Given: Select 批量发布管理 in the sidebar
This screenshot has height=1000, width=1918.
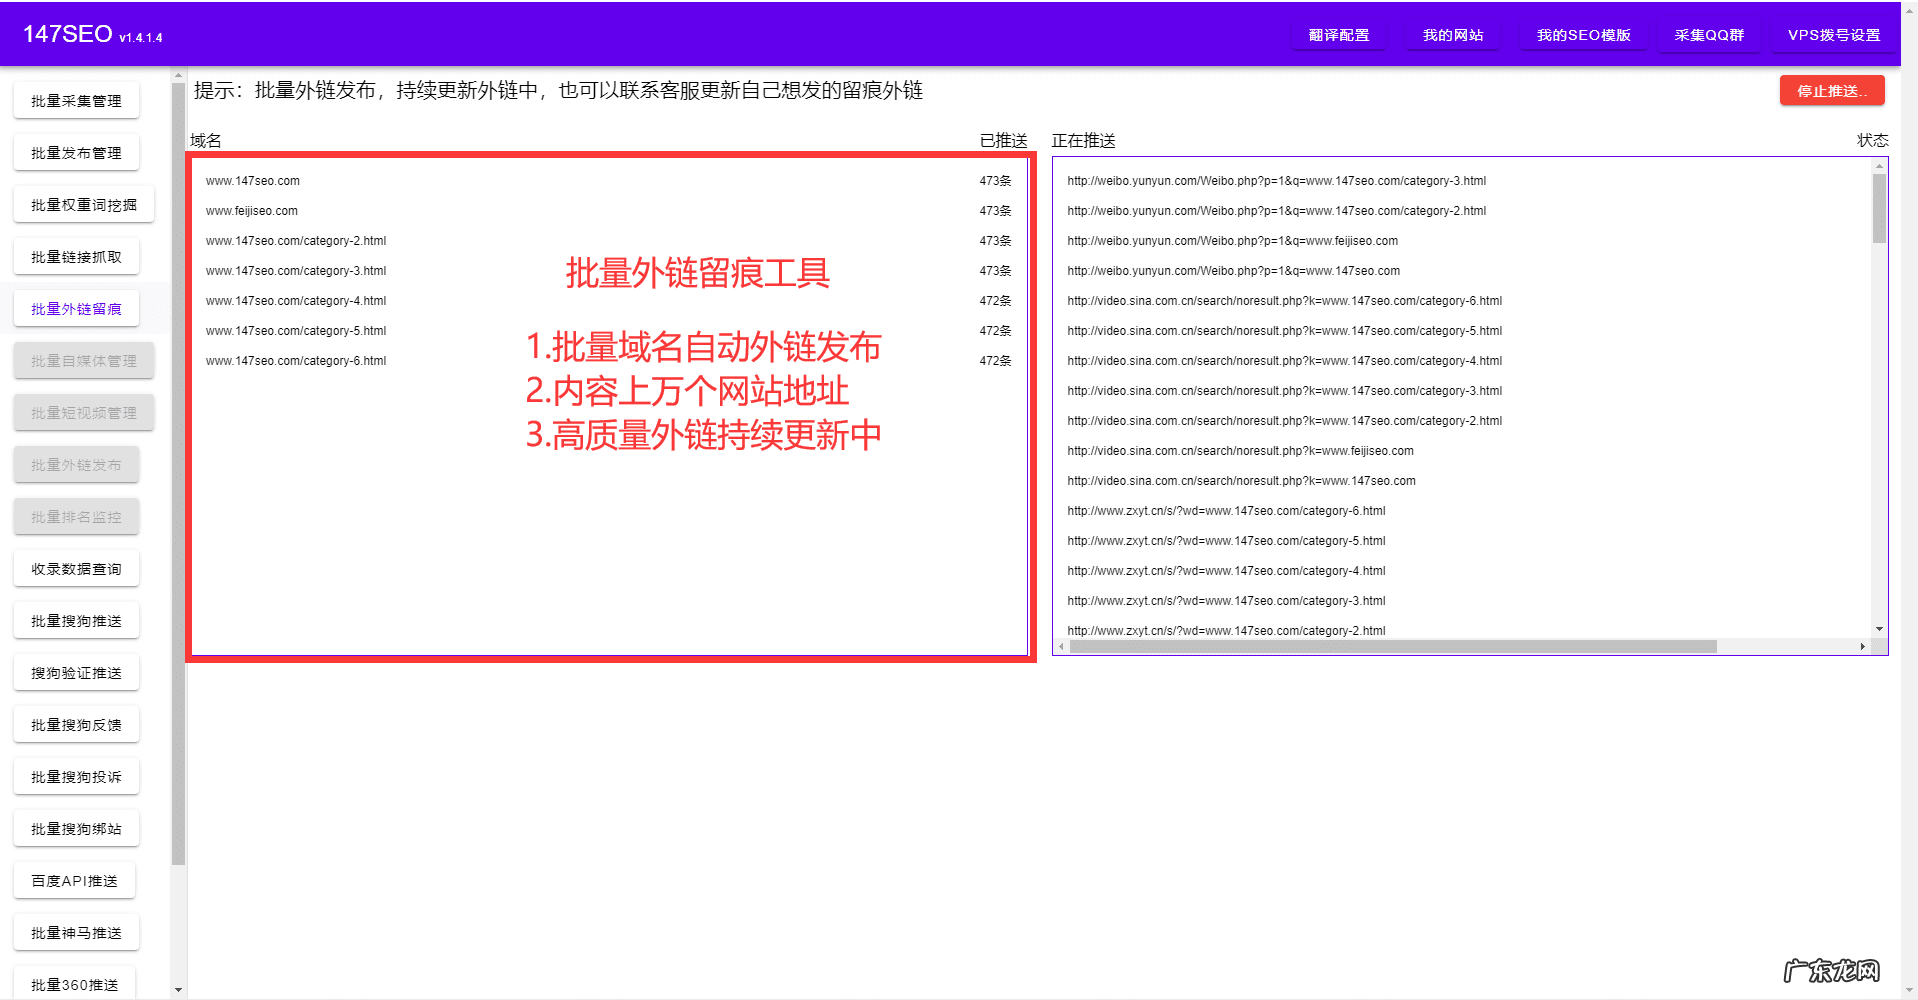Looking at the screenshot, I should 76,152.
